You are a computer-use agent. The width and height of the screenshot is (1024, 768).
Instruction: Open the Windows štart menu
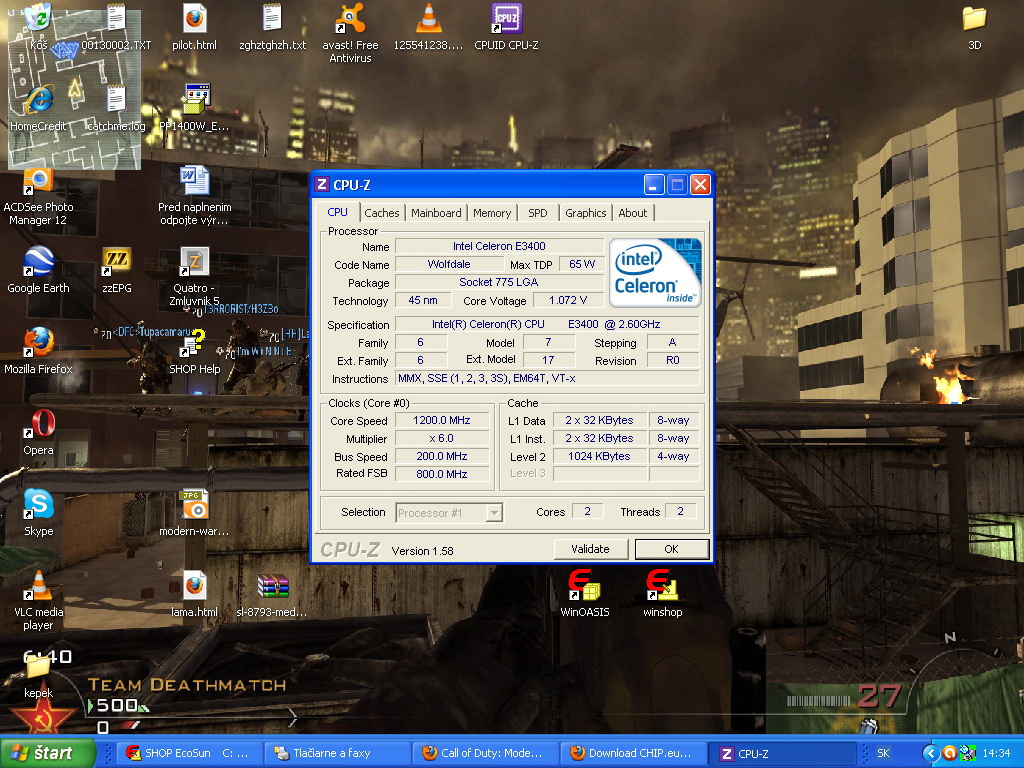pos(47,753)
